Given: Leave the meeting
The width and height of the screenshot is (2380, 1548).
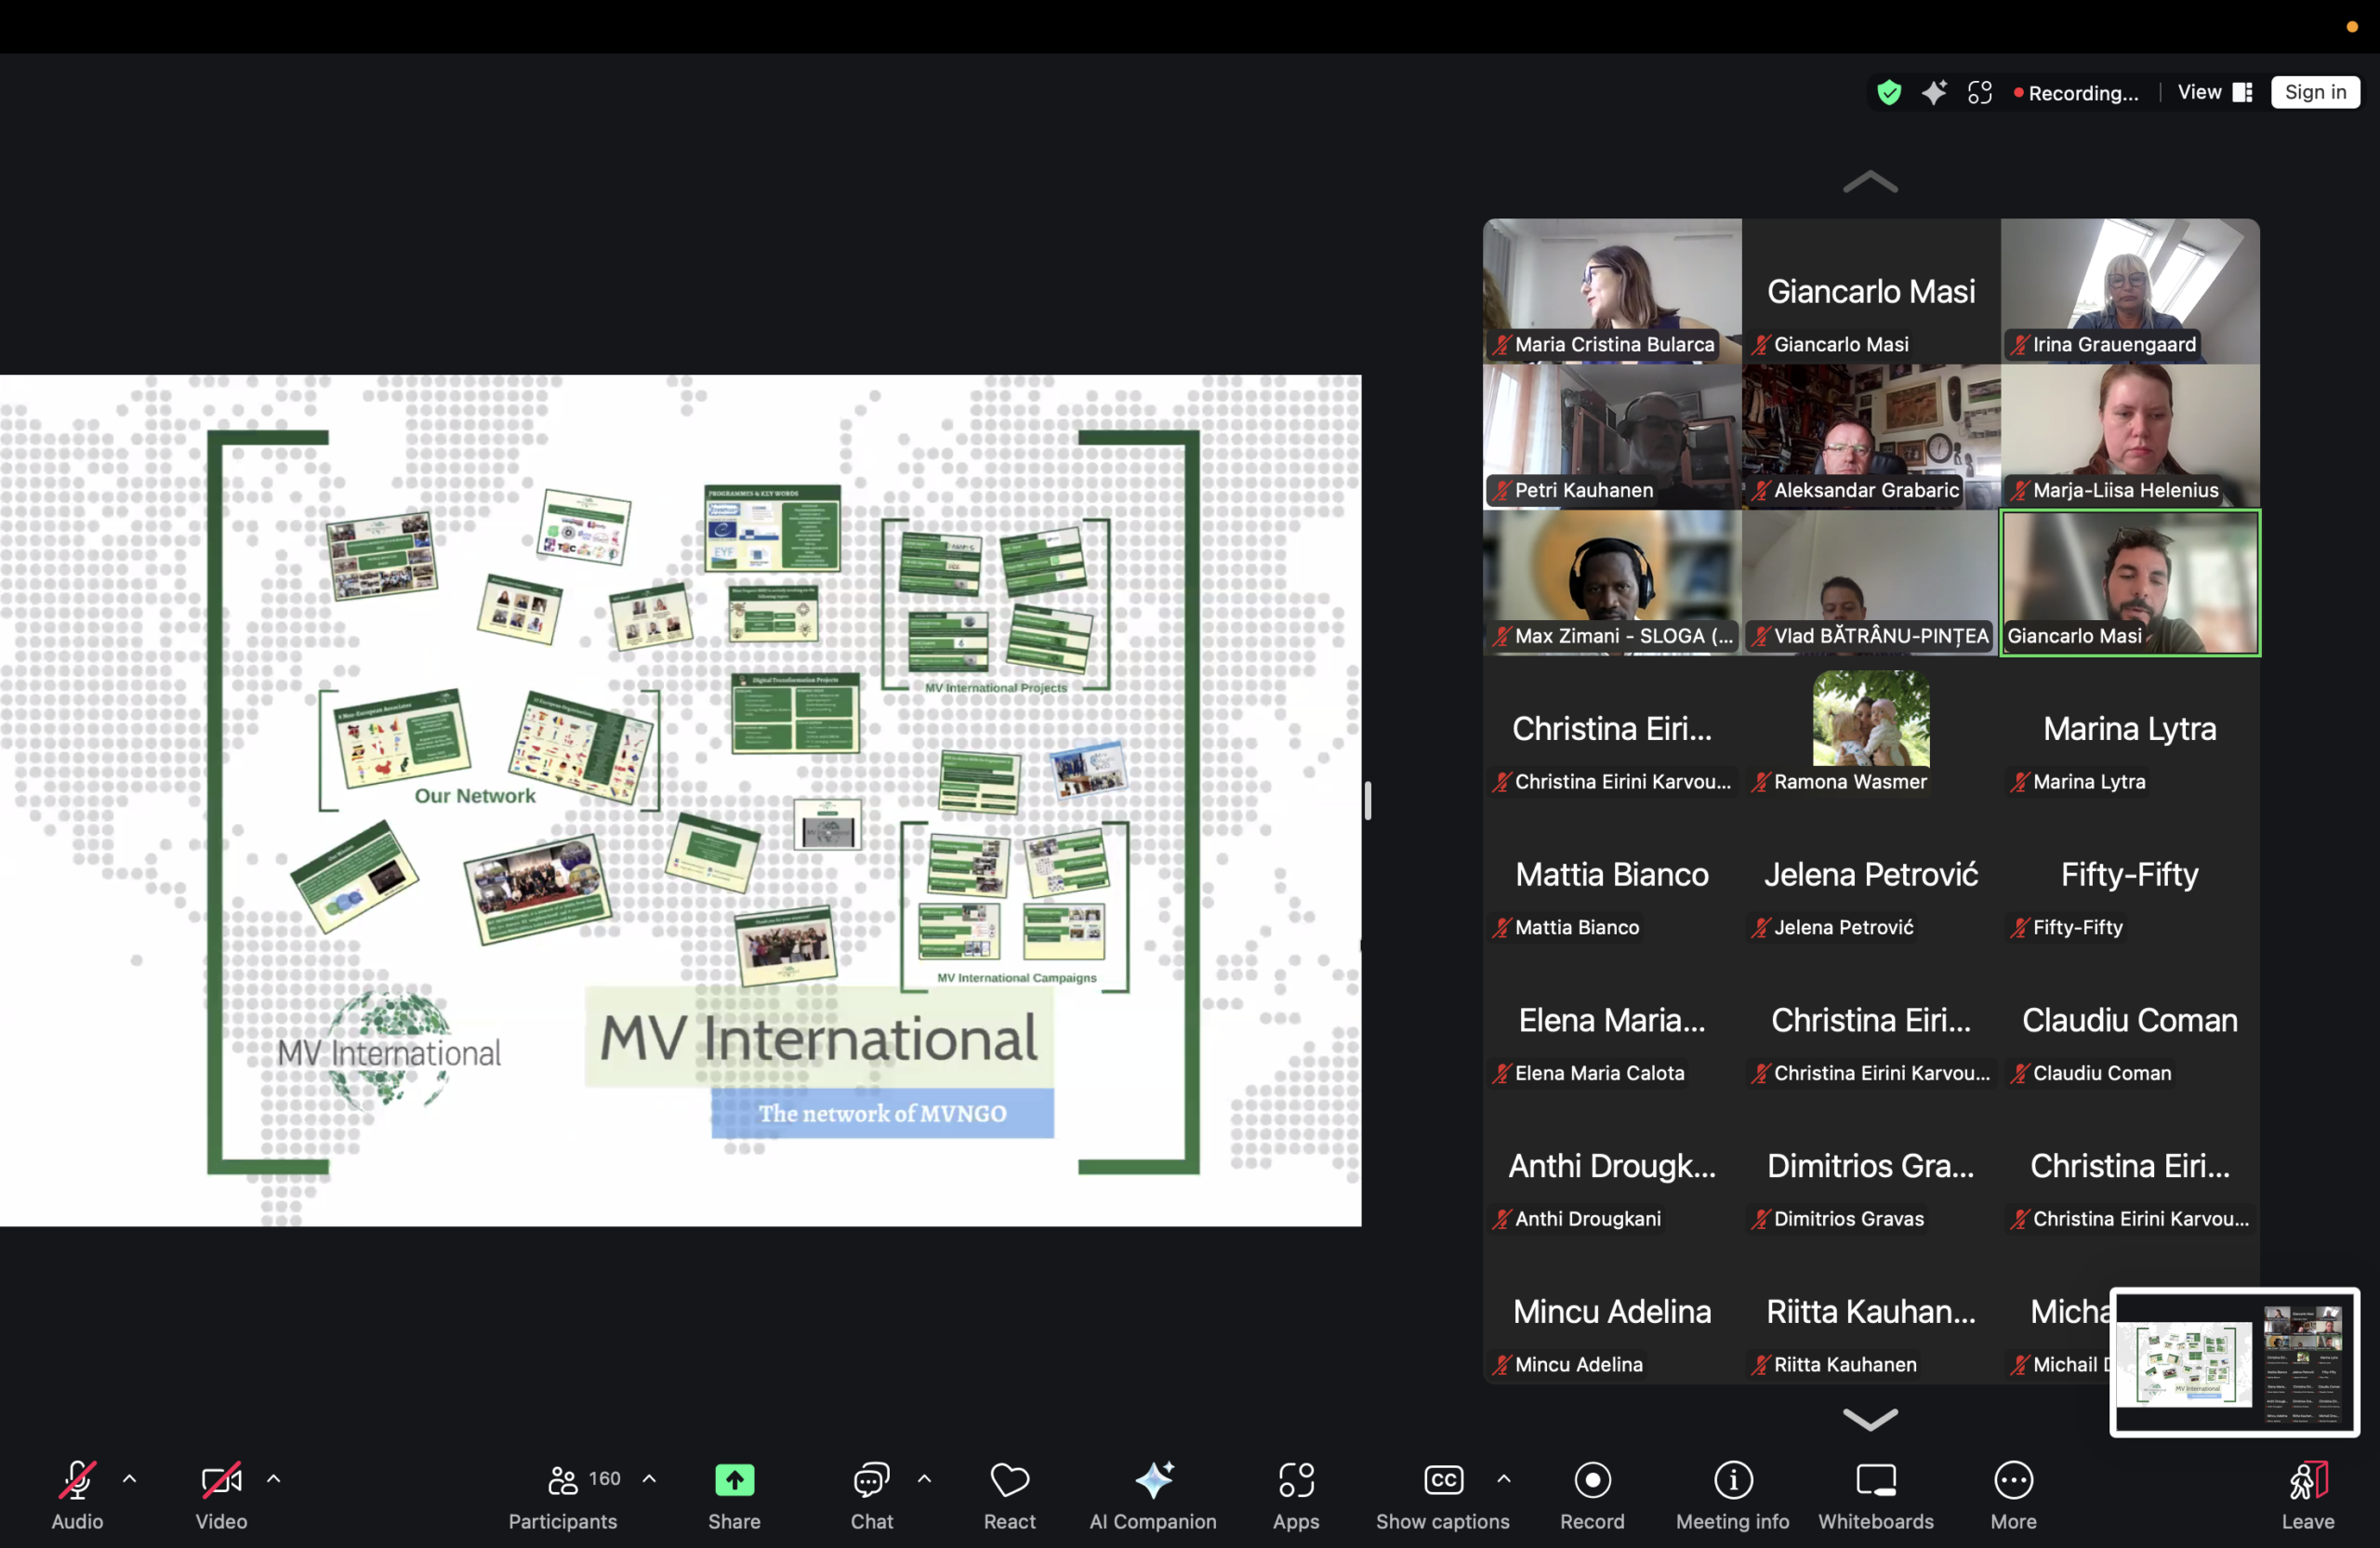Looking at the screenshot, I should tap(2308, 1494).
